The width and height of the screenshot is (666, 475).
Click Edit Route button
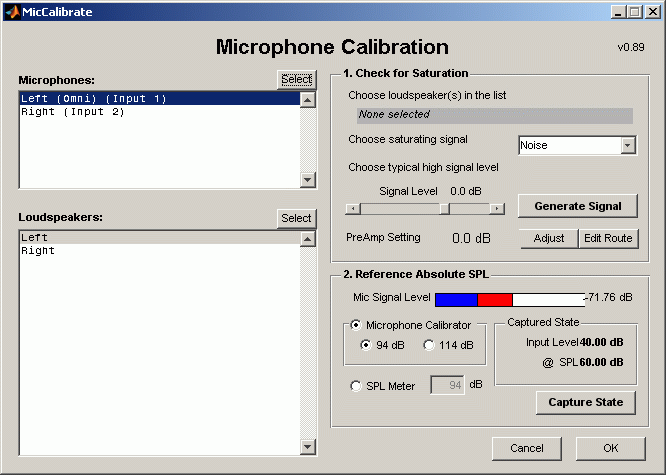click(x=608, y=238)
